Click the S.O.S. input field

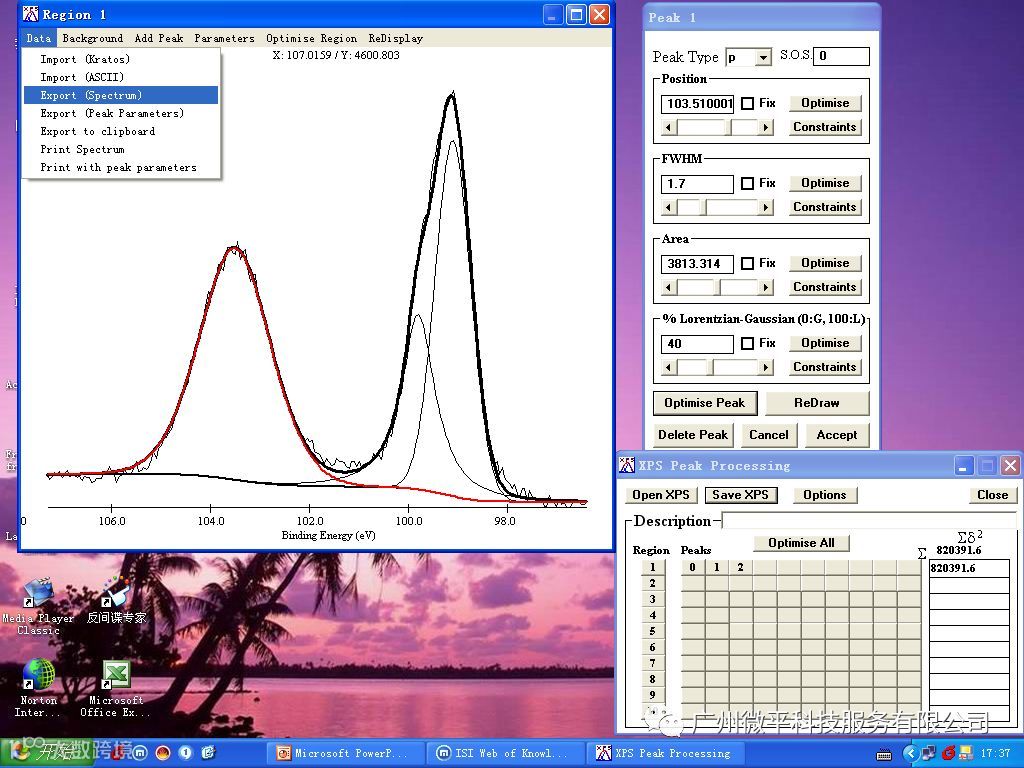tap(841, 56)
